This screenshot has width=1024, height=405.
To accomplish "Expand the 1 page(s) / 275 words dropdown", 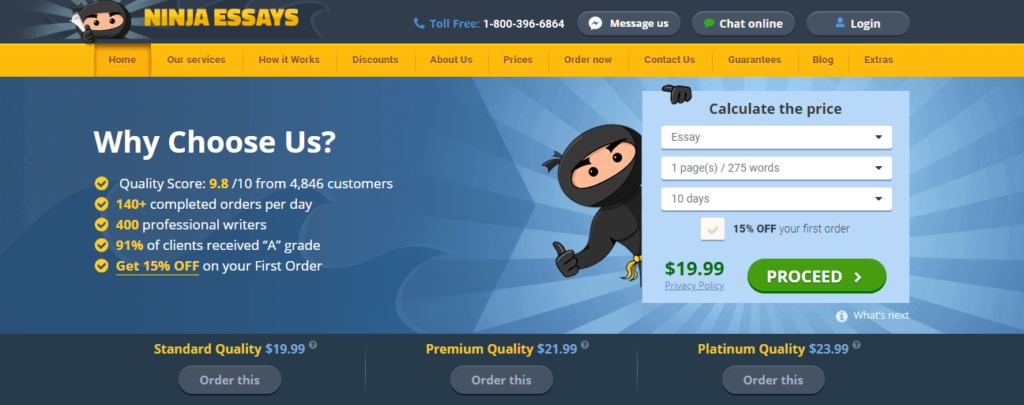I will [x=776, y=168].
